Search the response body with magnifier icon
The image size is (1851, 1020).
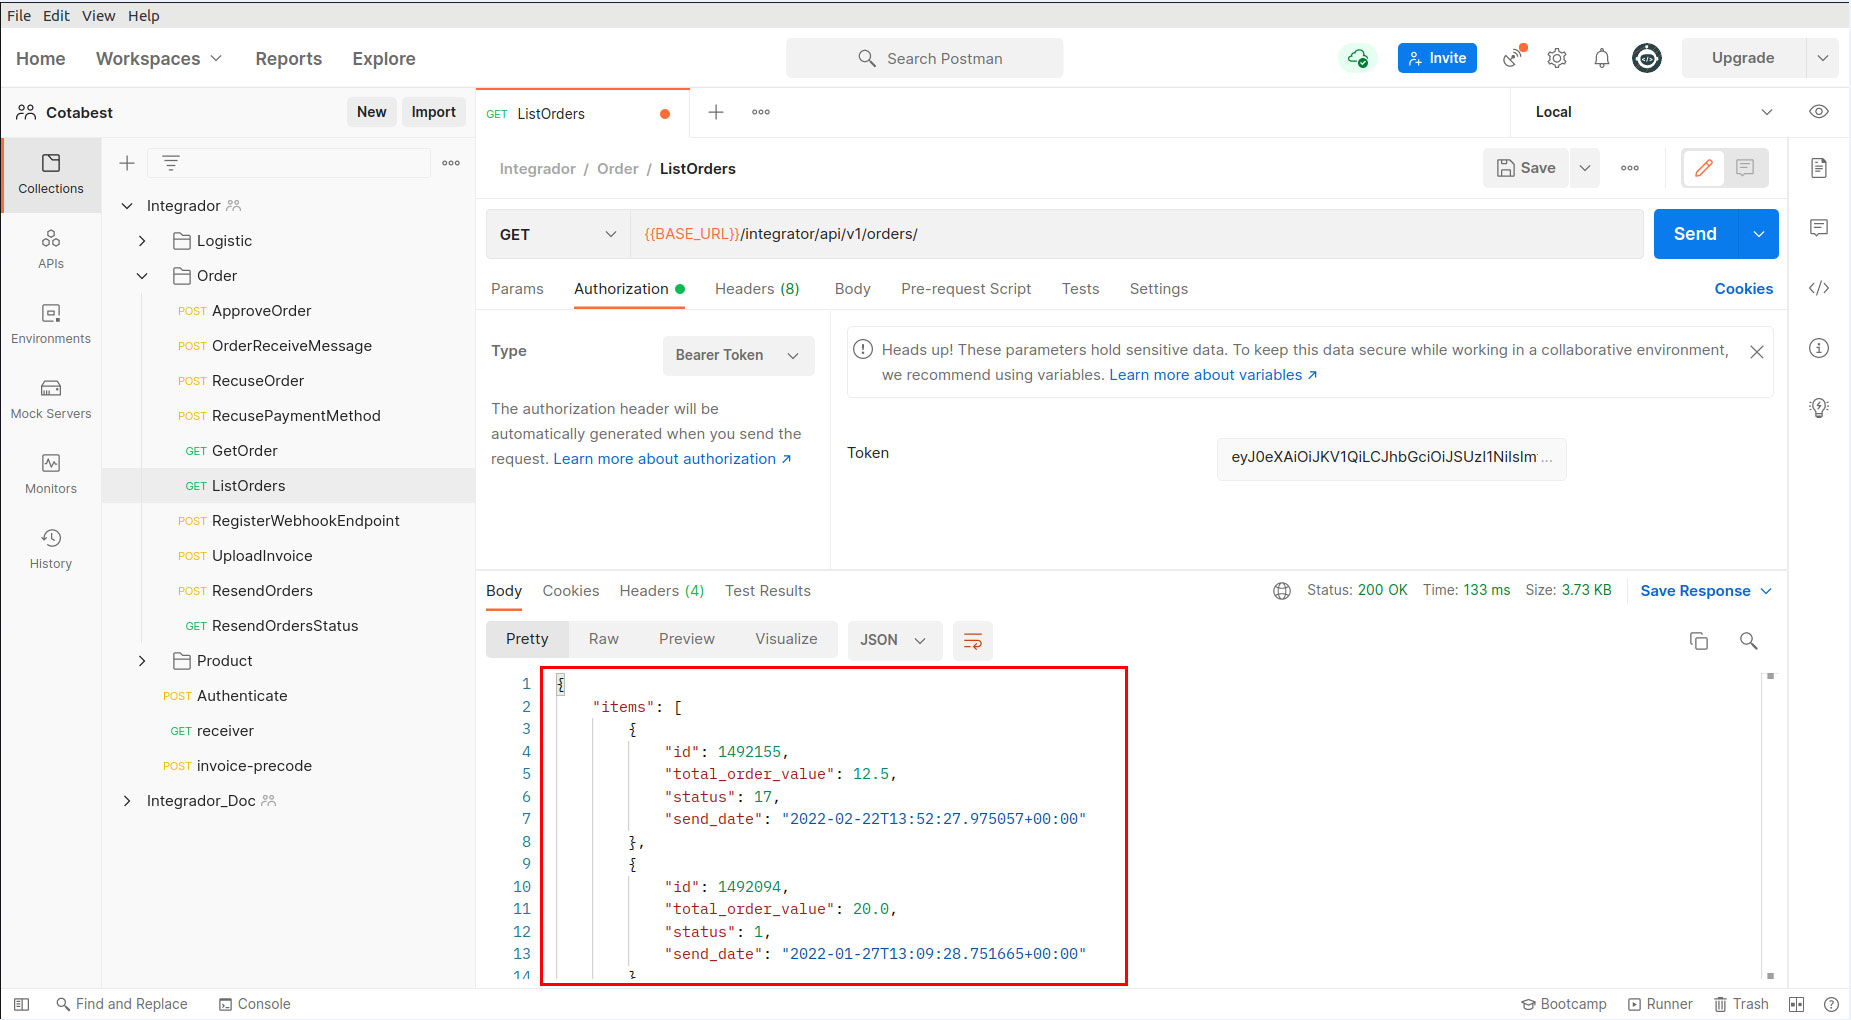point(1748,641)
